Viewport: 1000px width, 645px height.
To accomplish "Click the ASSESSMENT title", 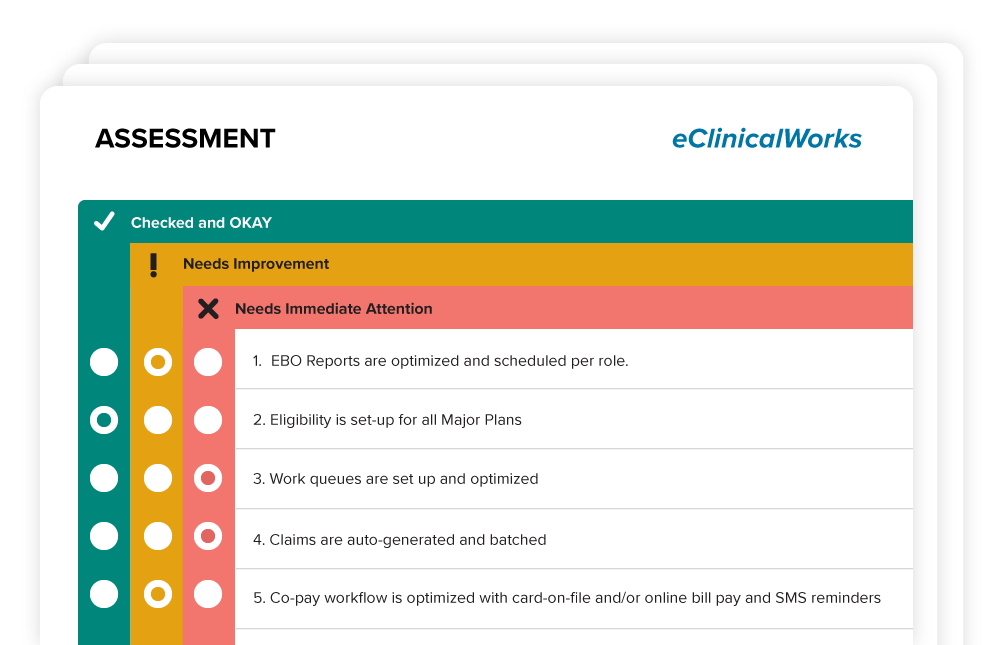I will pyautogui.click(x=185, y=138).
